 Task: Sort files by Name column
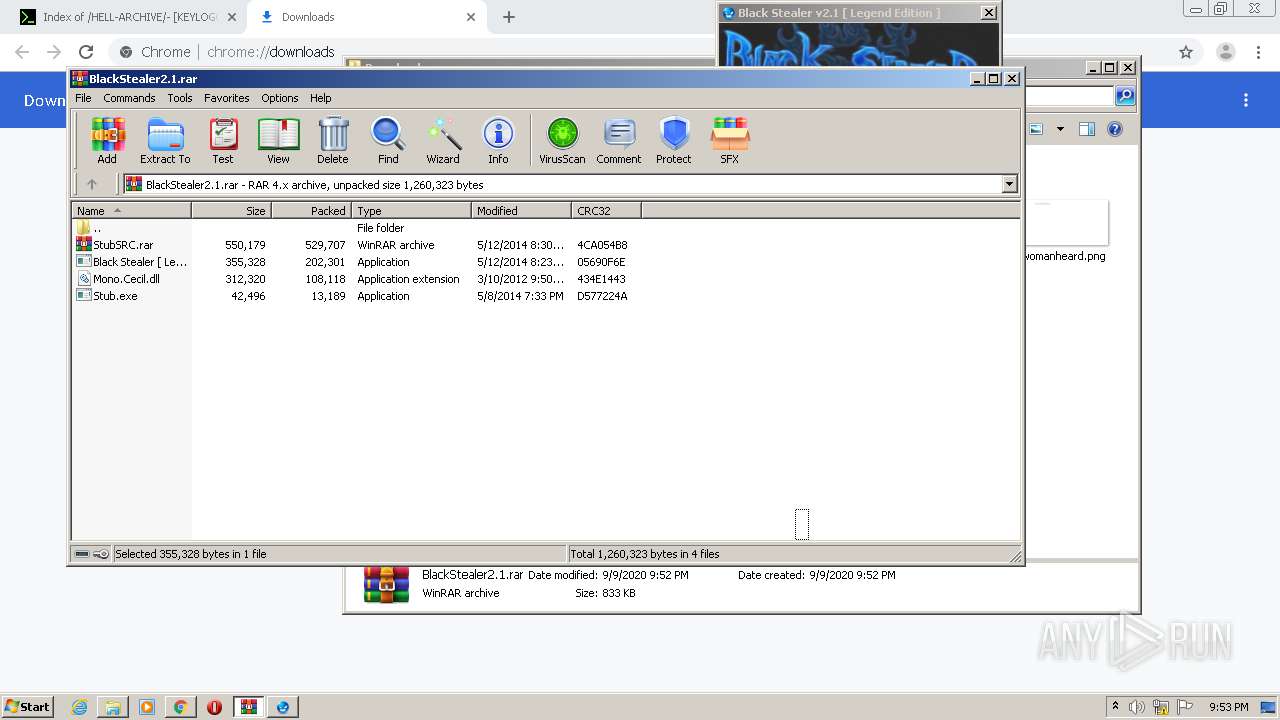click(x=131, y=210)
